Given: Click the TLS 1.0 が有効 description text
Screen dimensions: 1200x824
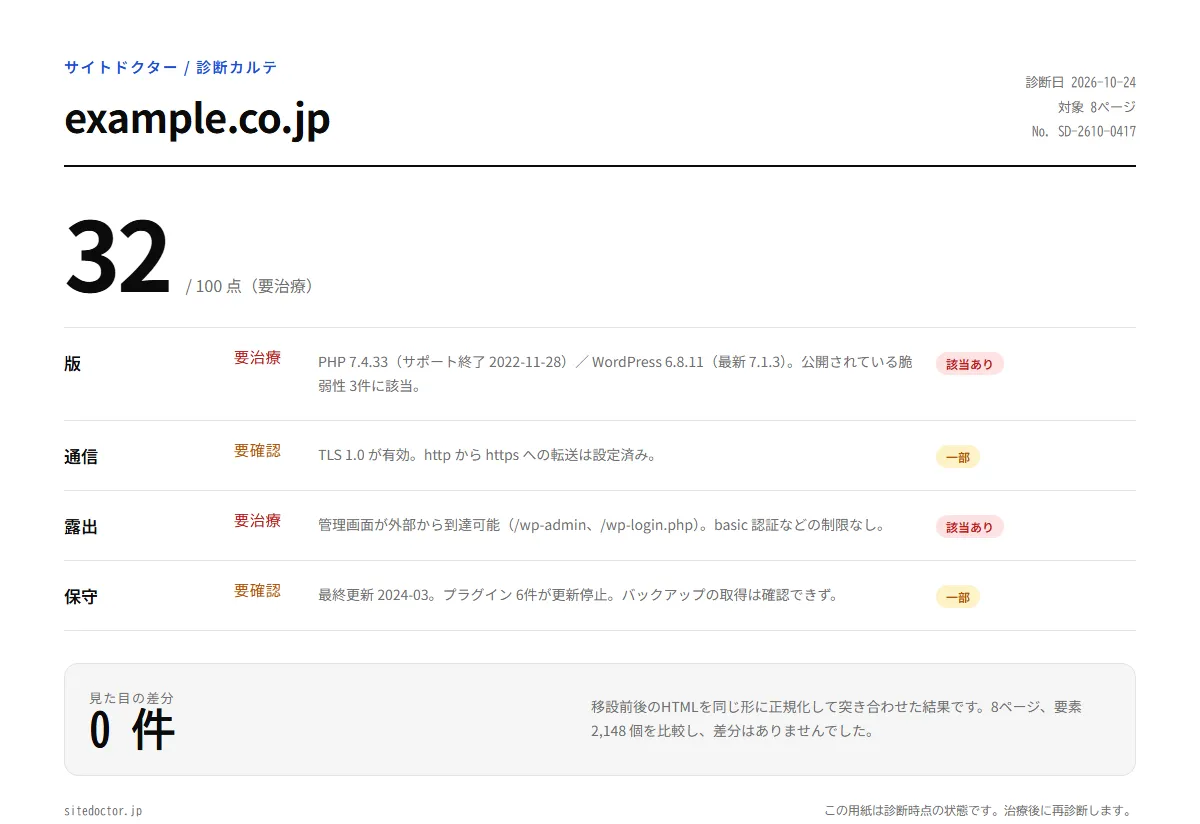Looking at the screenshot, I should coord(487,455).
